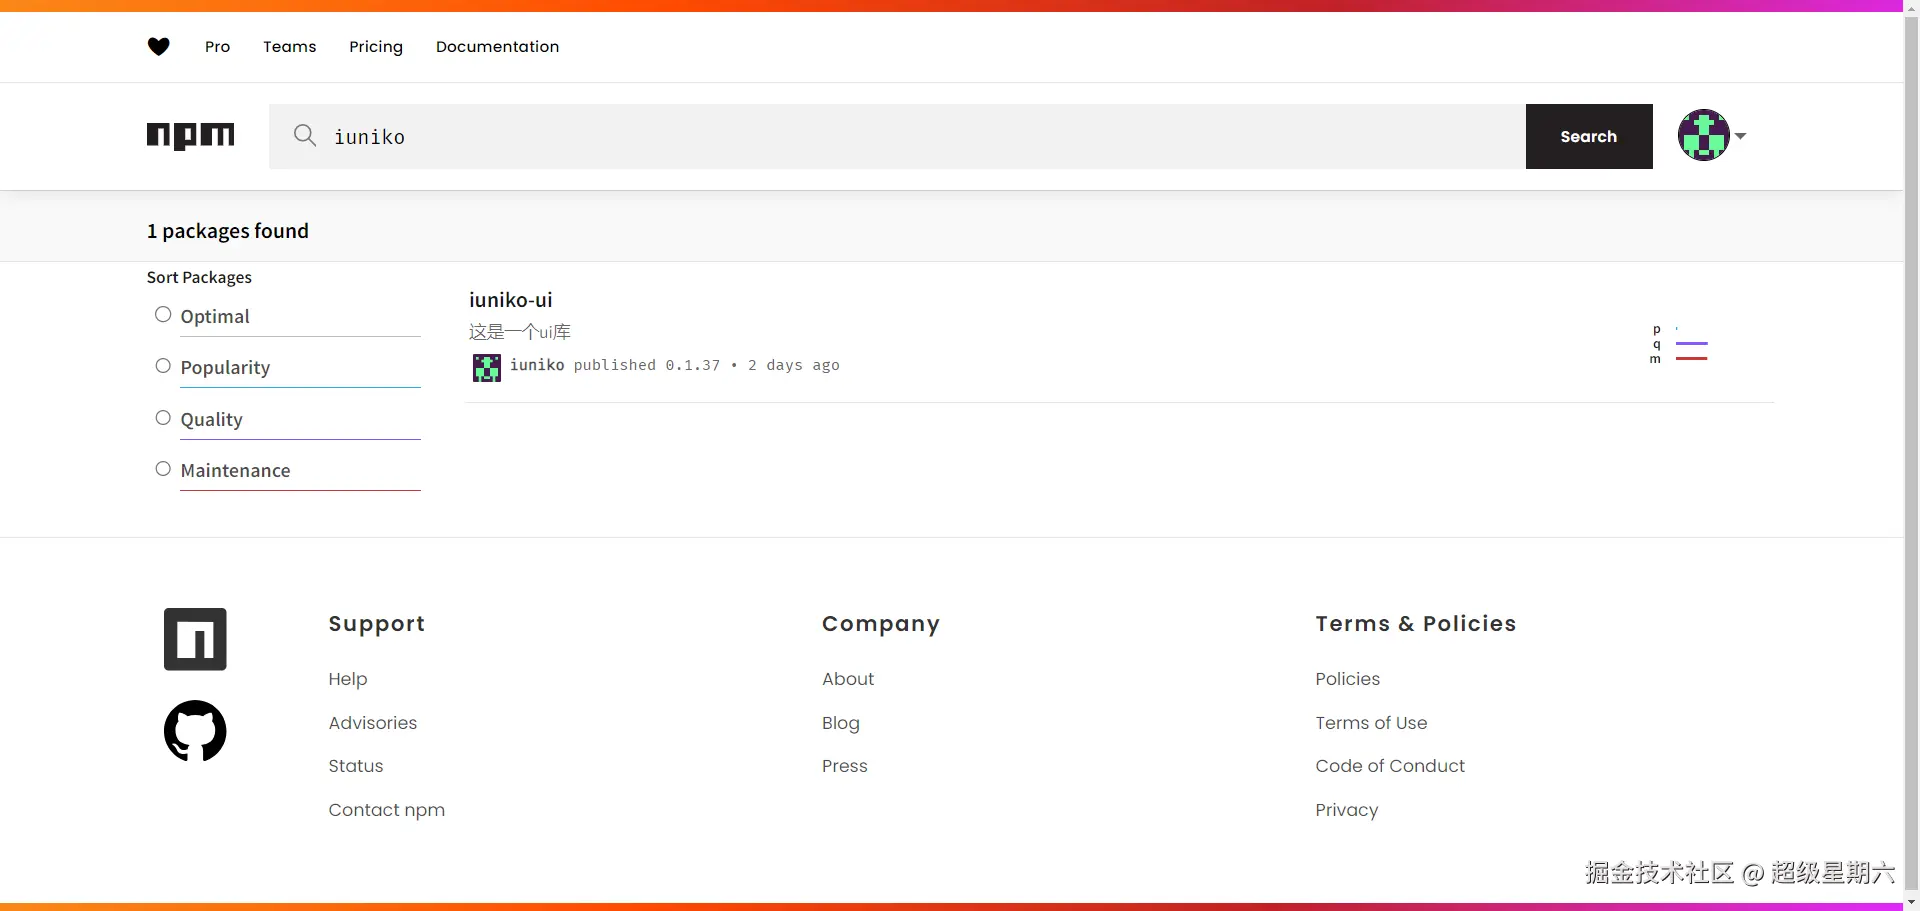Open the Teams menu item

(290, 47)
